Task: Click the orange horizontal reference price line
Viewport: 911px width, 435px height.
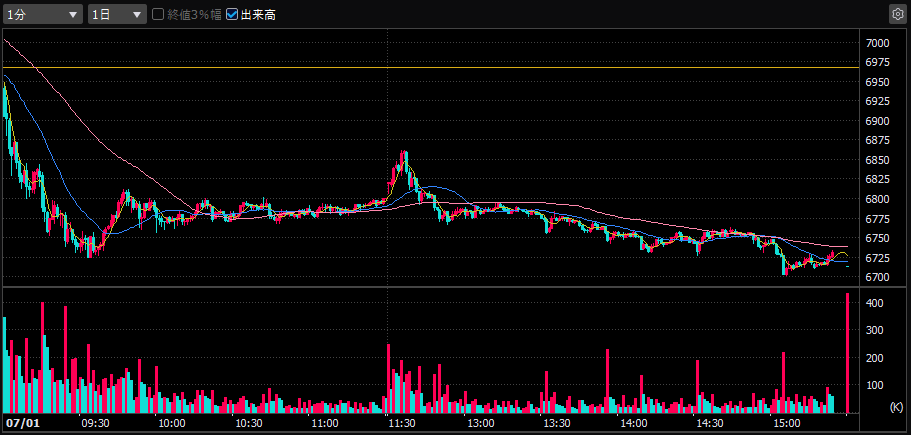Action: tap(430, 67)
